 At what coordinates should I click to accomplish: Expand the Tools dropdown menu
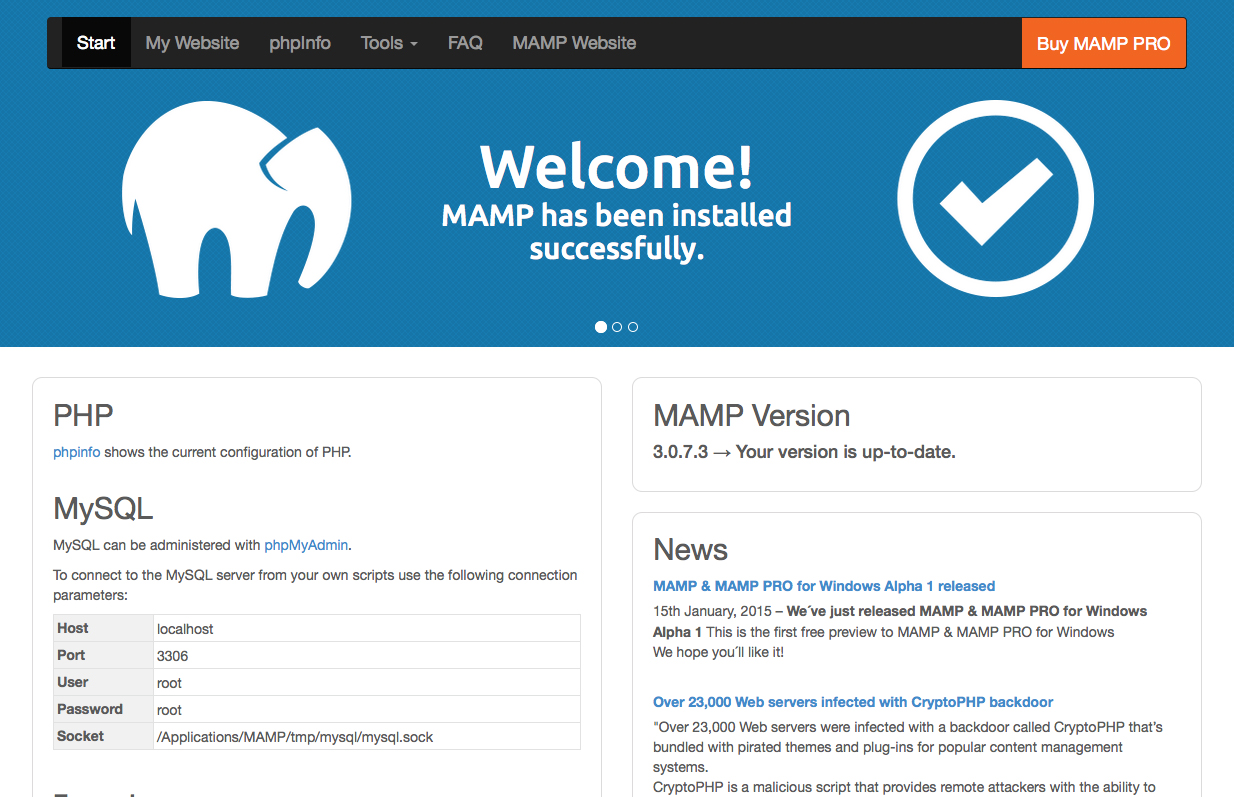tap(389, 43)
